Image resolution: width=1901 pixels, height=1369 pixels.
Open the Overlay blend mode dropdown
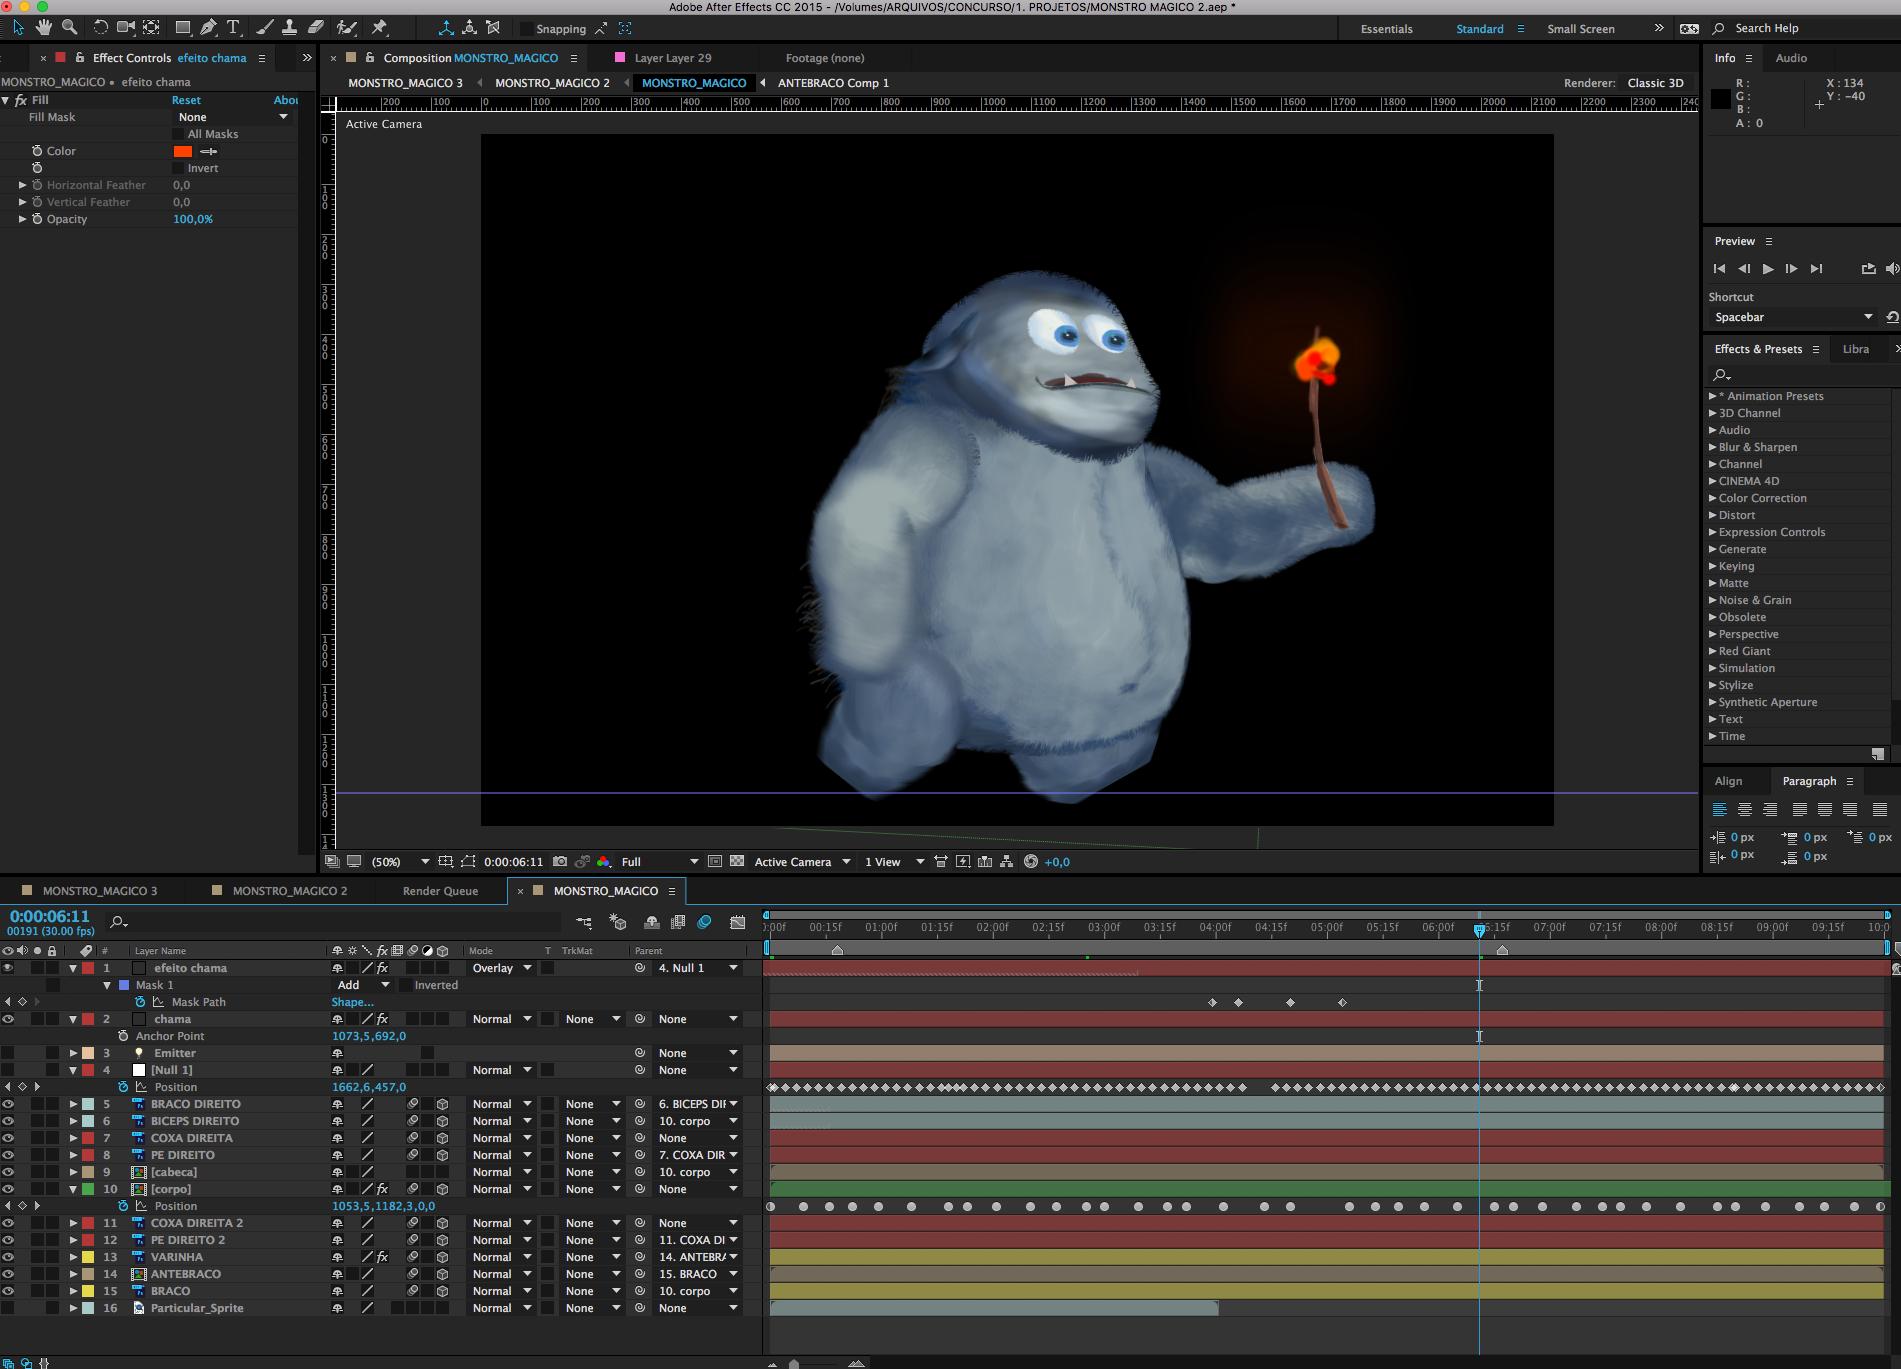coord(502,968)
